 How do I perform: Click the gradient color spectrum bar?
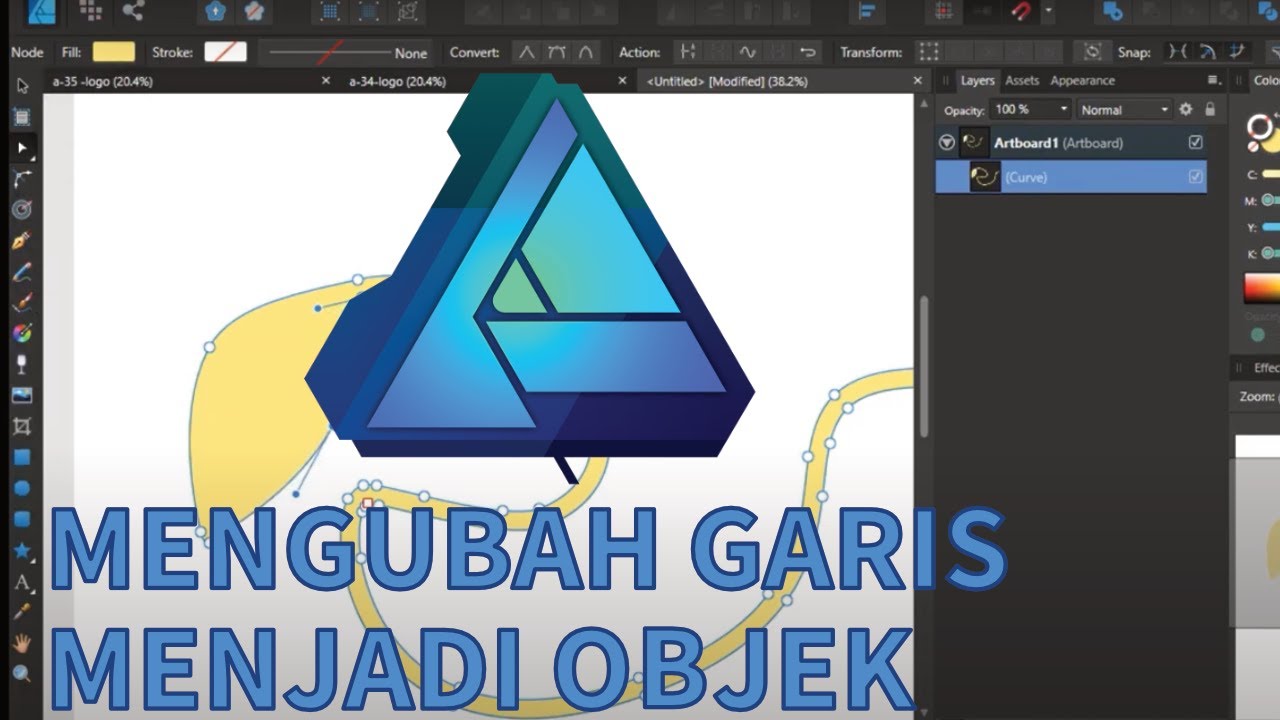[x=1261, y=289]
